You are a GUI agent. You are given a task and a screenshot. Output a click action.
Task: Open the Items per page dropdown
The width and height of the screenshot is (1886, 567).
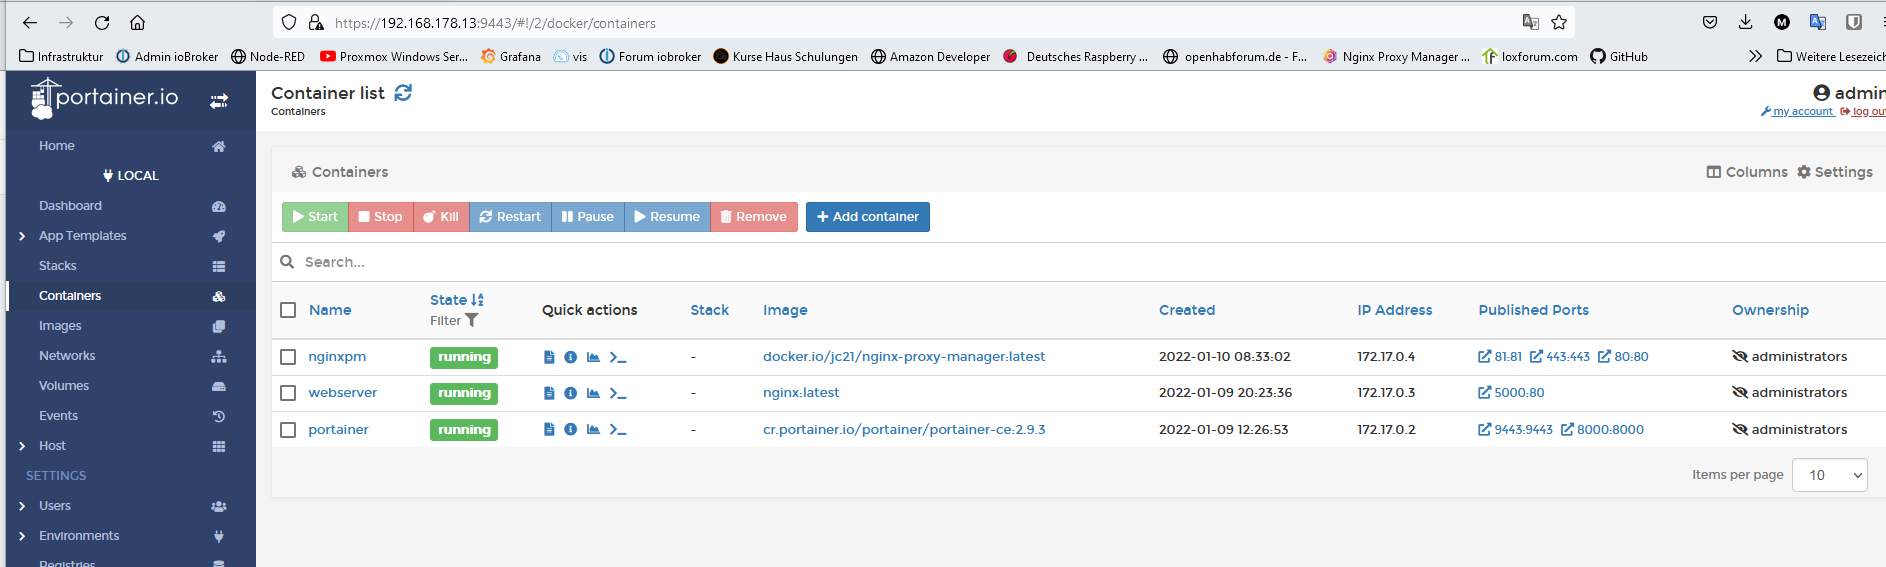click(x=1829, y=475)
